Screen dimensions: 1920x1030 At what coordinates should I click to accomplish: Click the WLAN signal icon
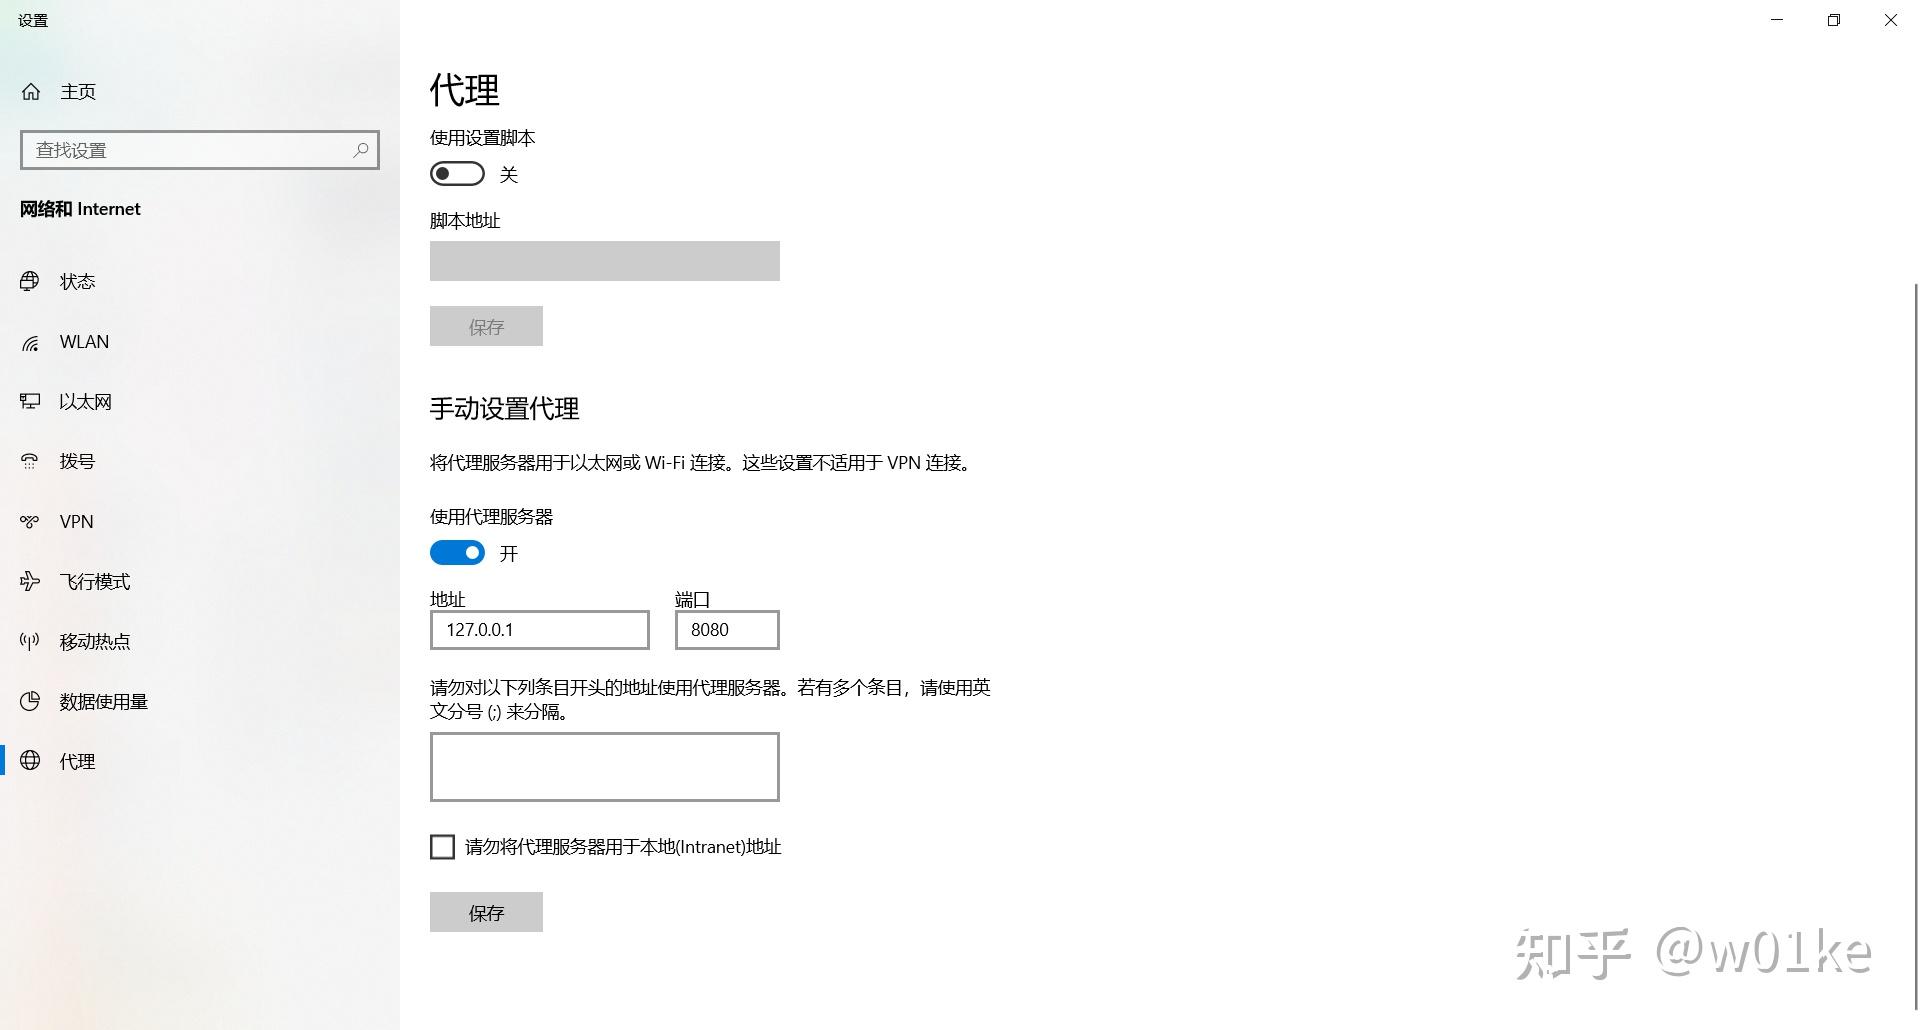point(30,342)
